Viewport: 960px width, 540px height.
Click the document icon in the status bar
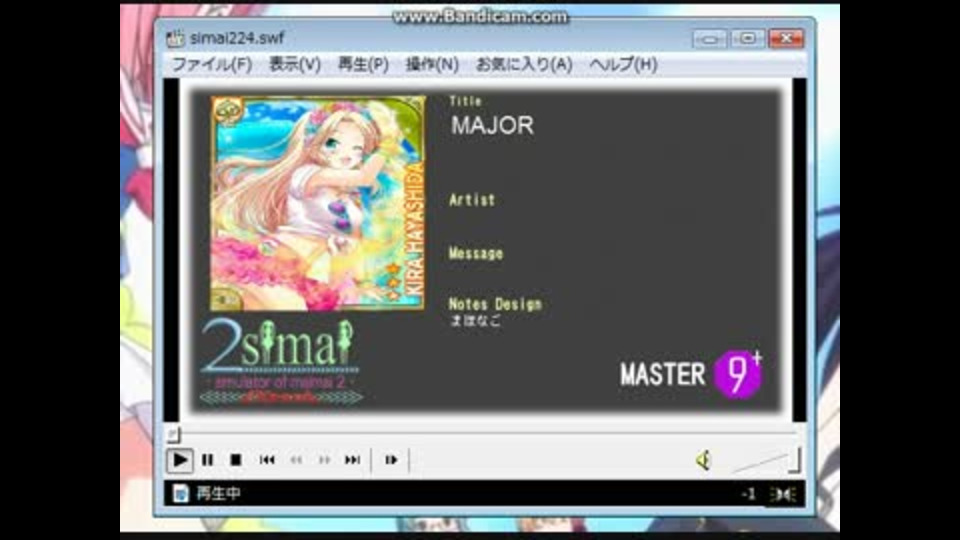click(x=181, y=493)
